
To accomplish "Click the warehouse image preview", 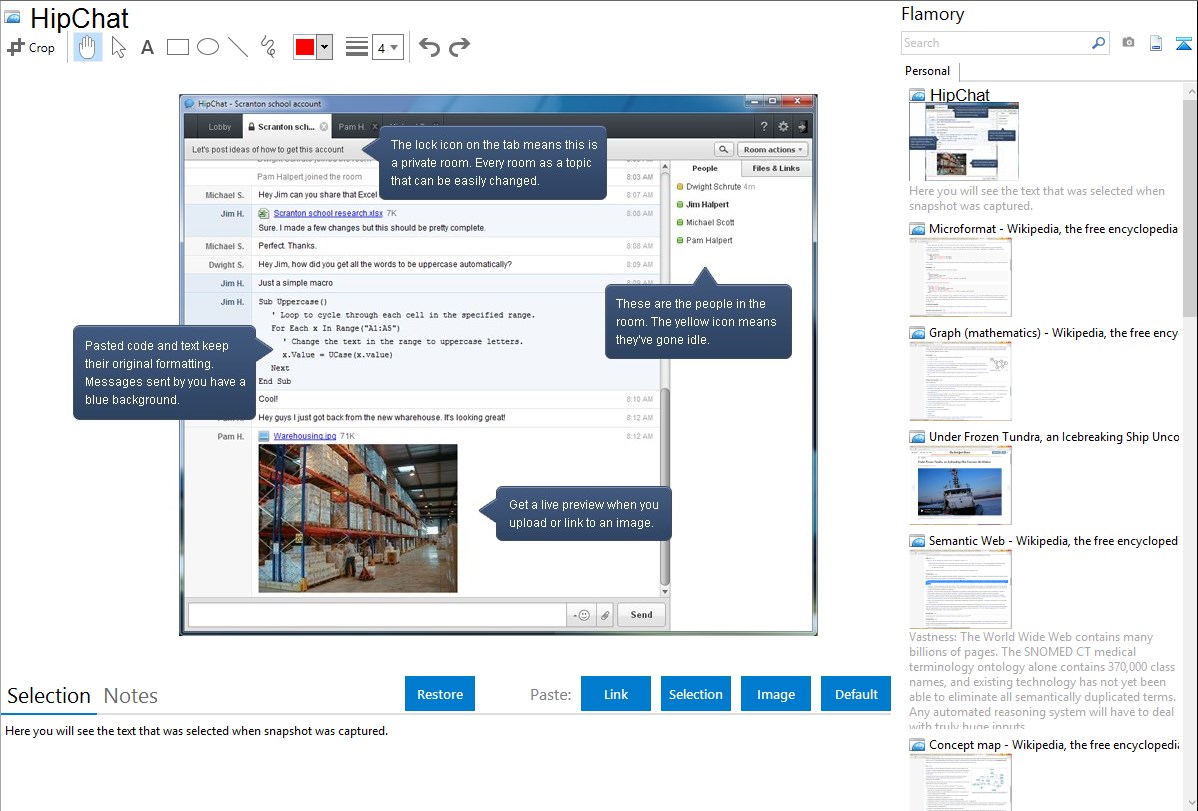I will 358,518.
